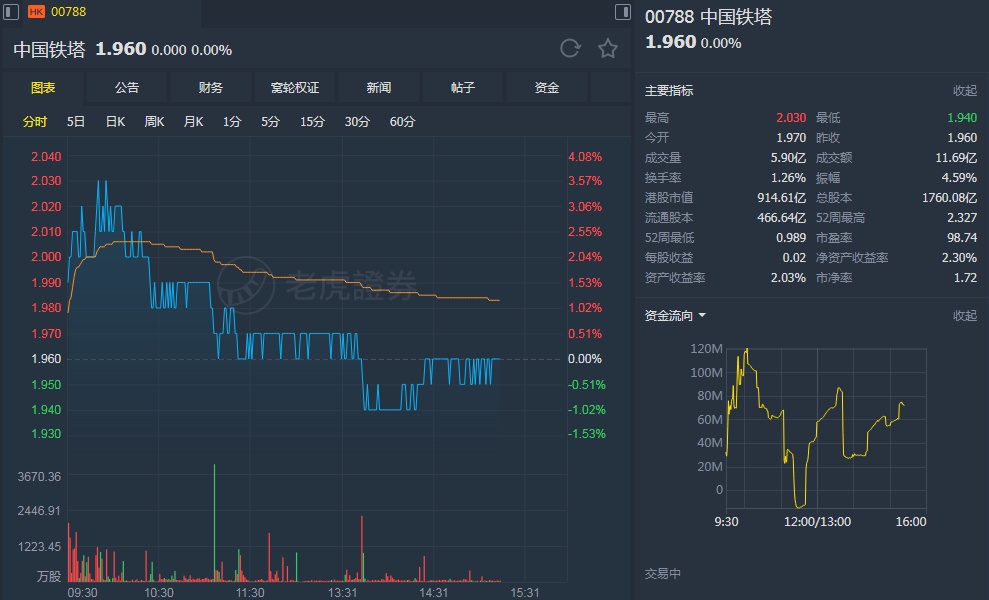Select the 周K chart period
The width and height of the screenshot is (989, 600).
pos(154,122)
